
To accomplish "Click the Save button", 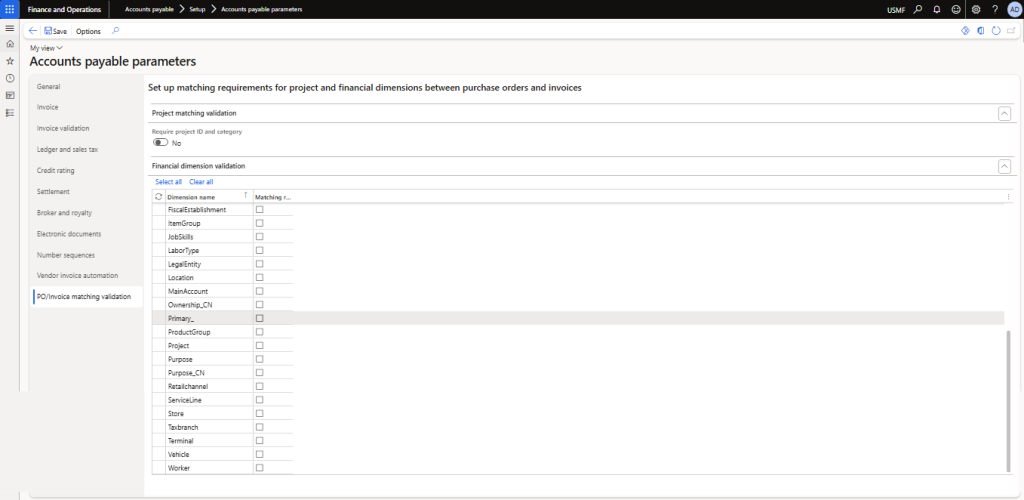I will pos(56,31).
